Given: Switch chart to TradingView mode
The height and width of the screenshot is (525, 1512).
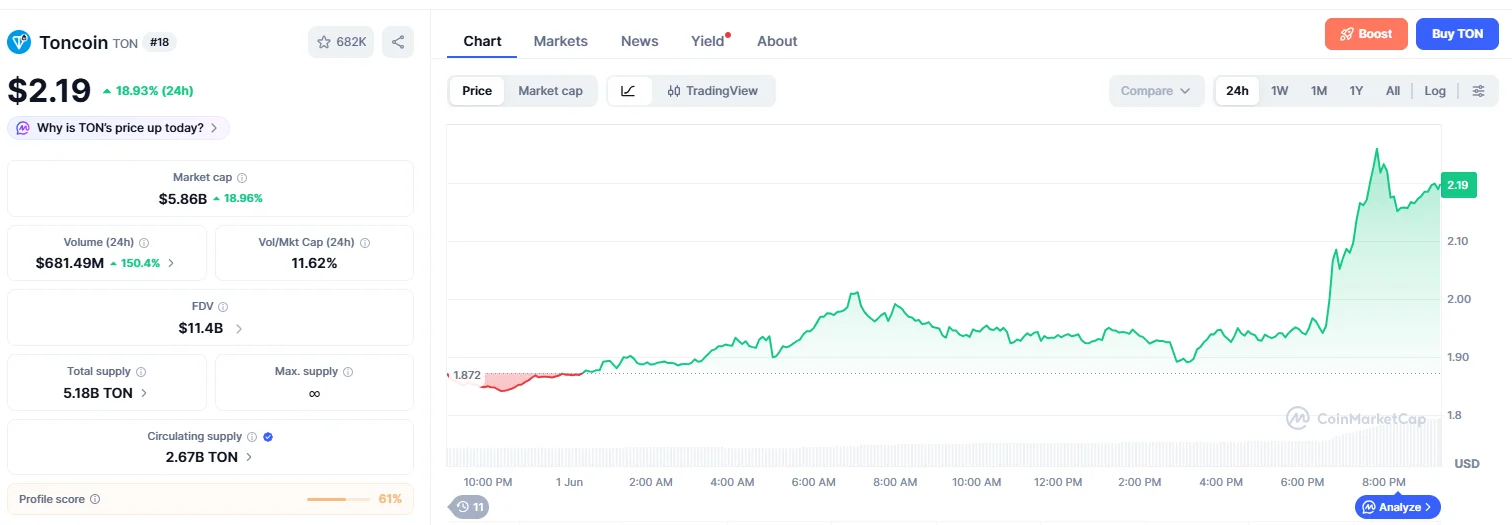Looking at the screenshot, I should coord(713,91).
